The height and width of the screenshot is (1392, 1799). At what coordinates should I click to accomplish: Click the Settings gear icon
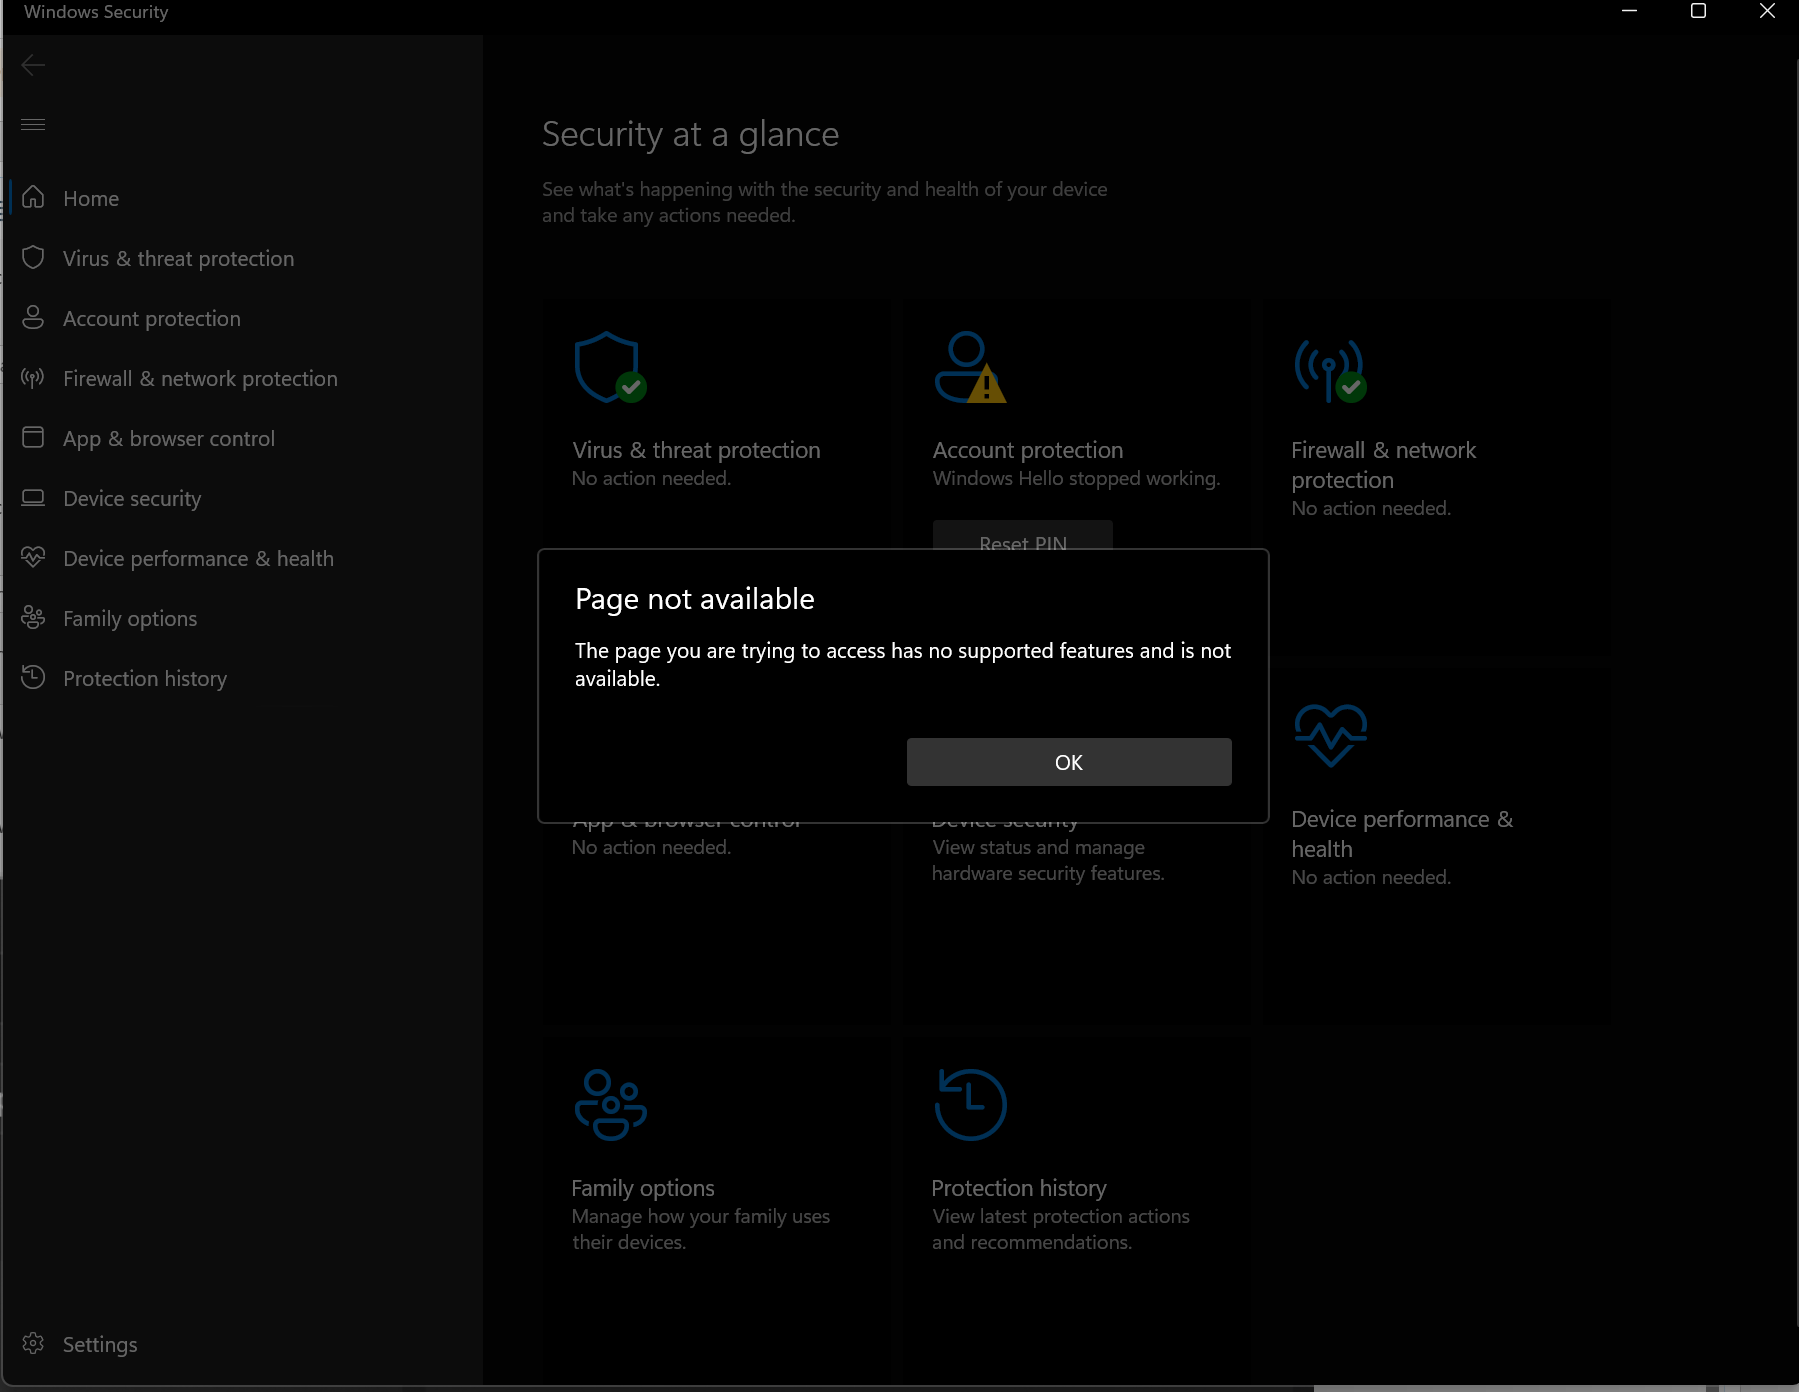tap(33, 1343)
